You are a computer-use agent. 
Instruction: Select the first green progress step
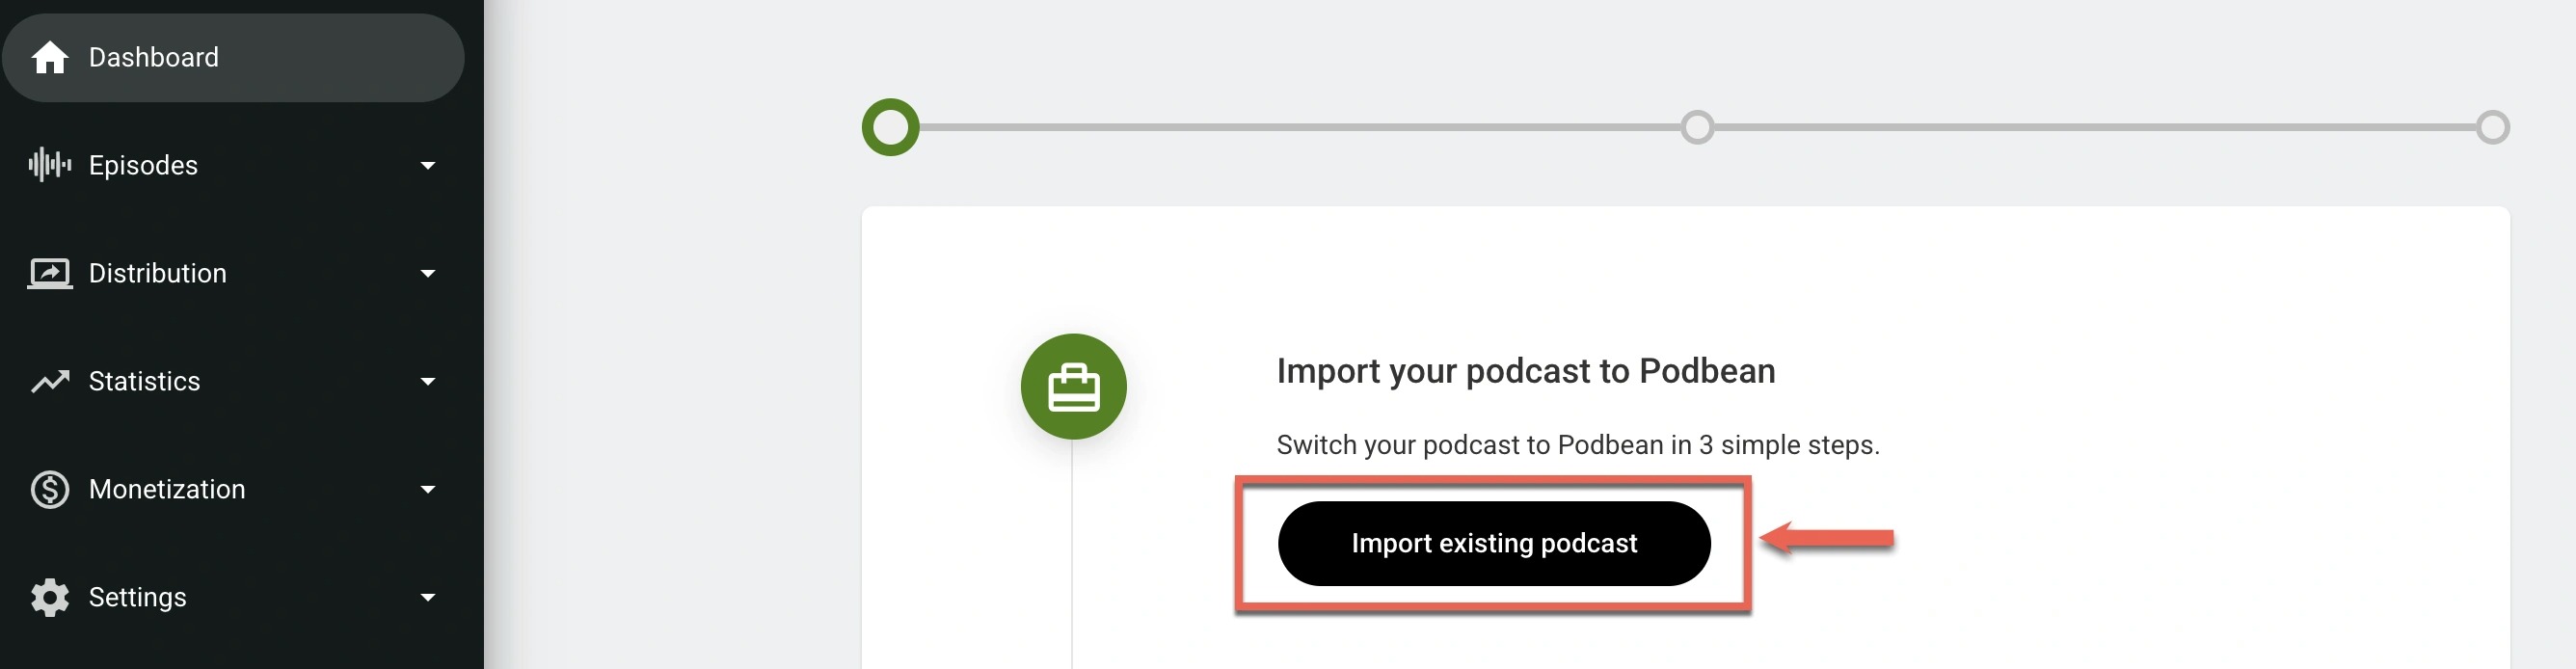point(890,127)
